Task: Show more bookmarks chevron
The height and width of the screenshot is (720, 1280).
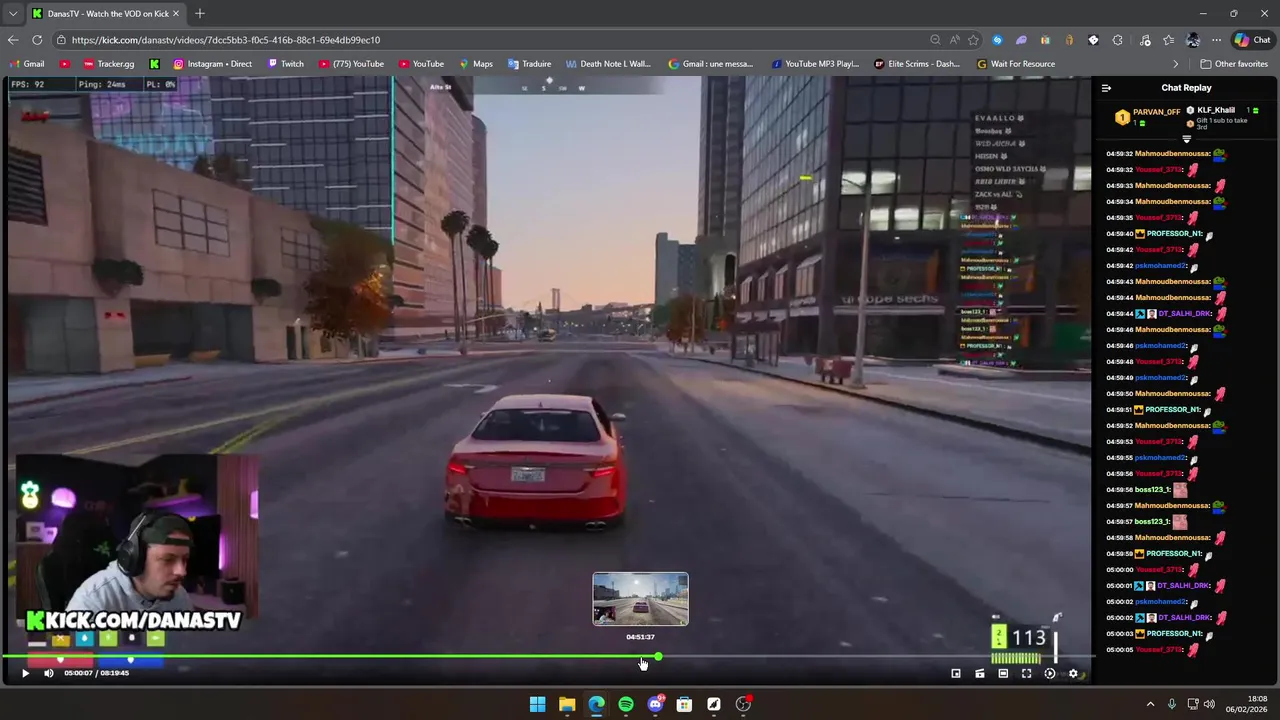Action: click(x=1176, y=64)
